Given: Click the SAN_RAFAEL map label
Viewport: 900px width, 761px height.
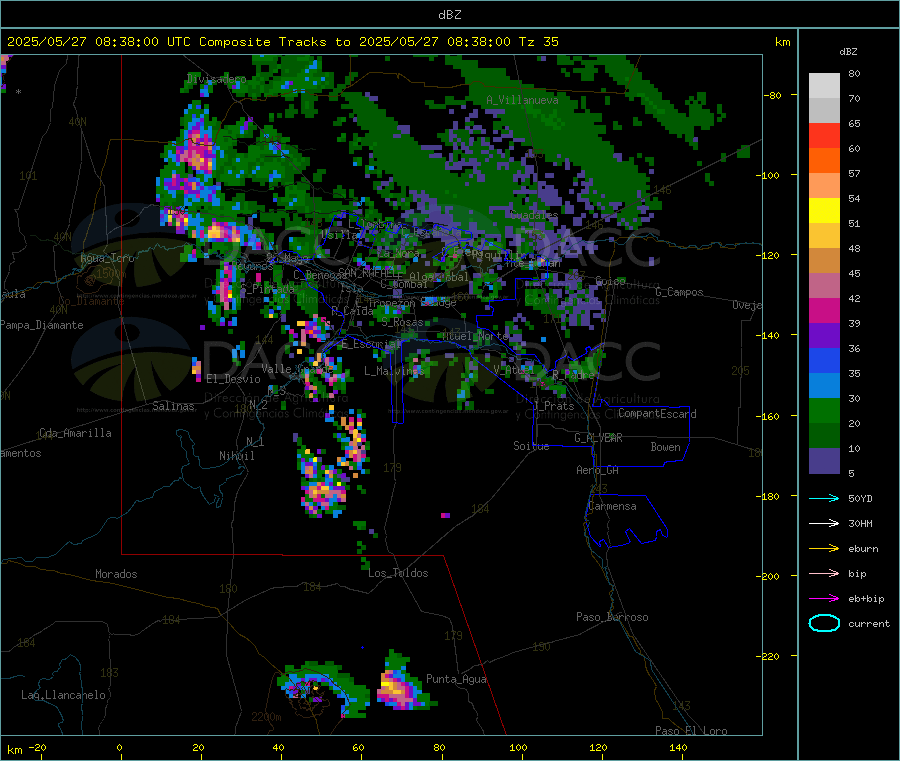Looking at the screenshot, I should pyautogui.click(x=368, y=272).
